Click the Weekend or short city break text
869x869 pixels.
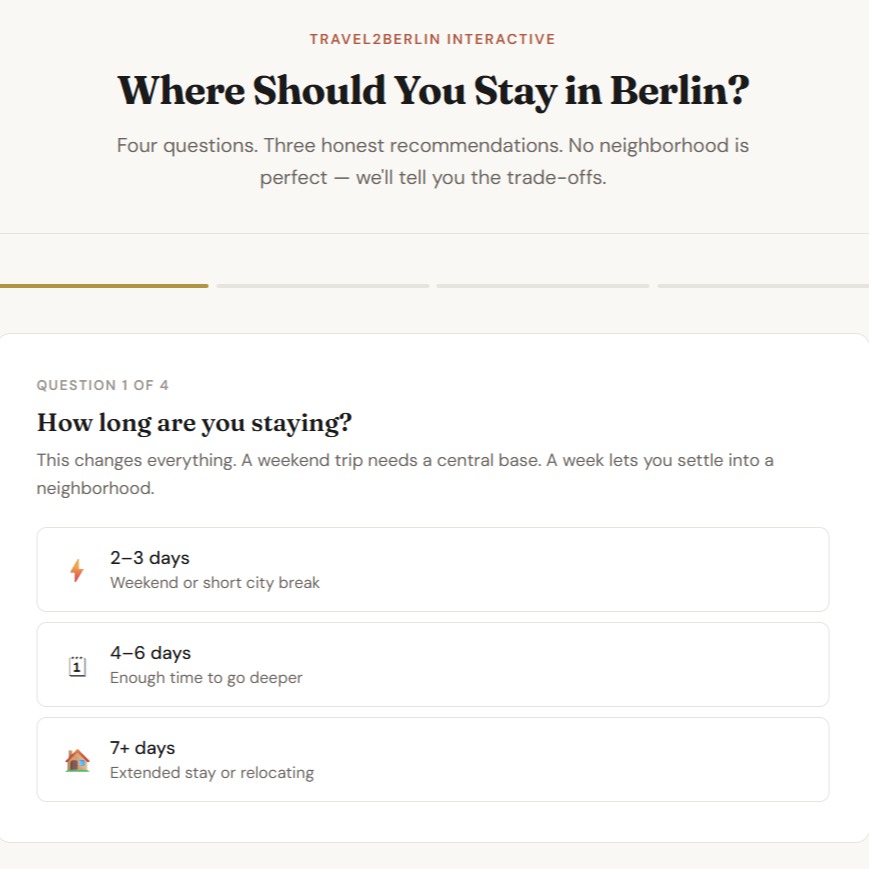pos(214,583)
